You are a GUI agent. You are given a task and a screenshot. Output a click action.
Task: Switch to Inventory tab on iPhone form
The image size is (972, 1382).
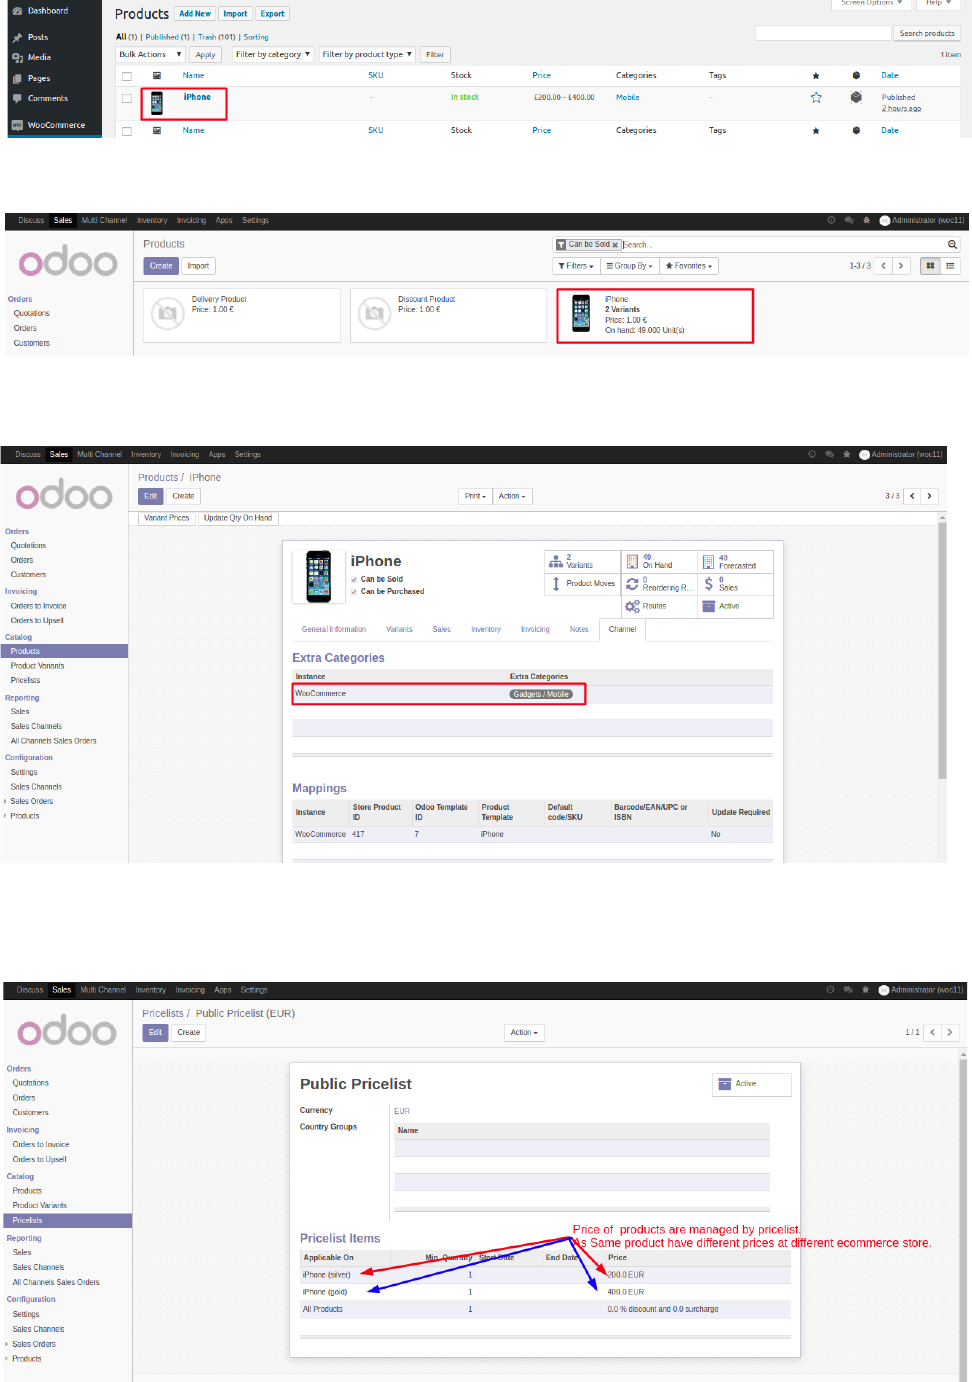point(486,629)
